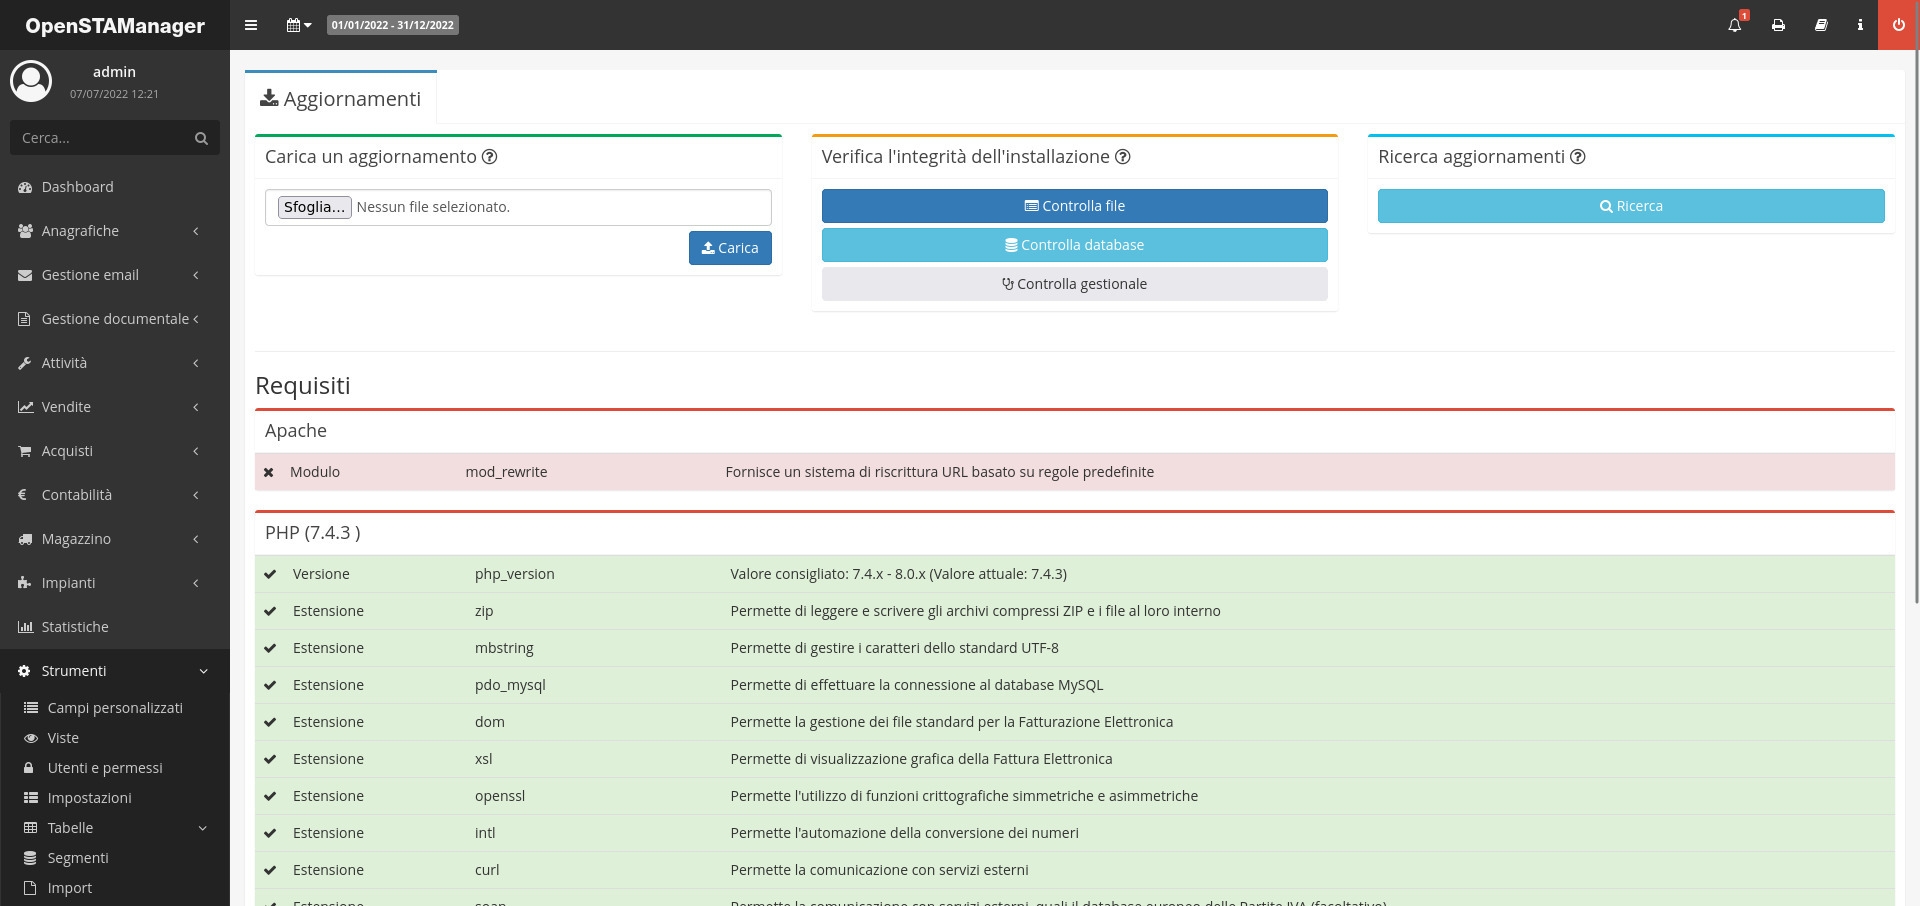Click the printer icon in top bar

point(1778,25)
